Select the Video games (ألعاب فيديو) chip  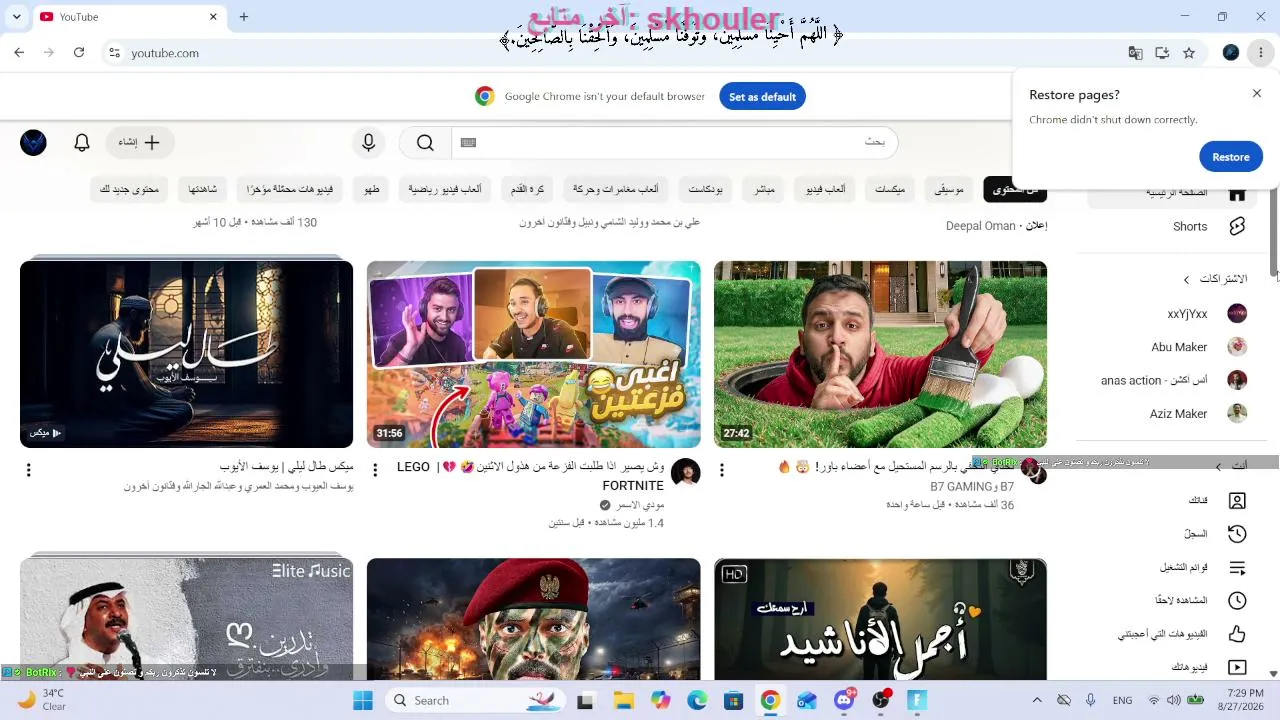click(x=826, y=189)
